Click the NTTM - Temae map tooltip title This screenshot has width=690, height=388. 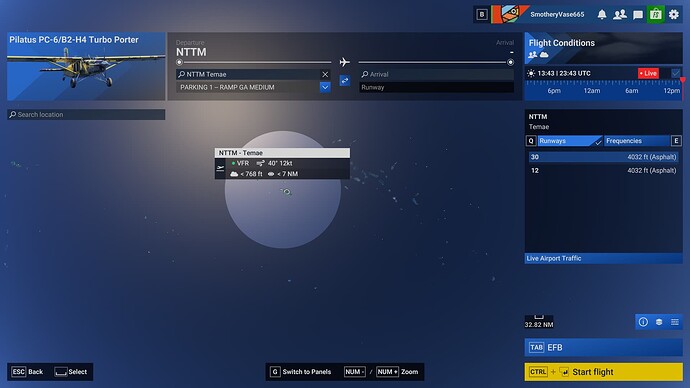pyautogui.click(x=282, y=153)
